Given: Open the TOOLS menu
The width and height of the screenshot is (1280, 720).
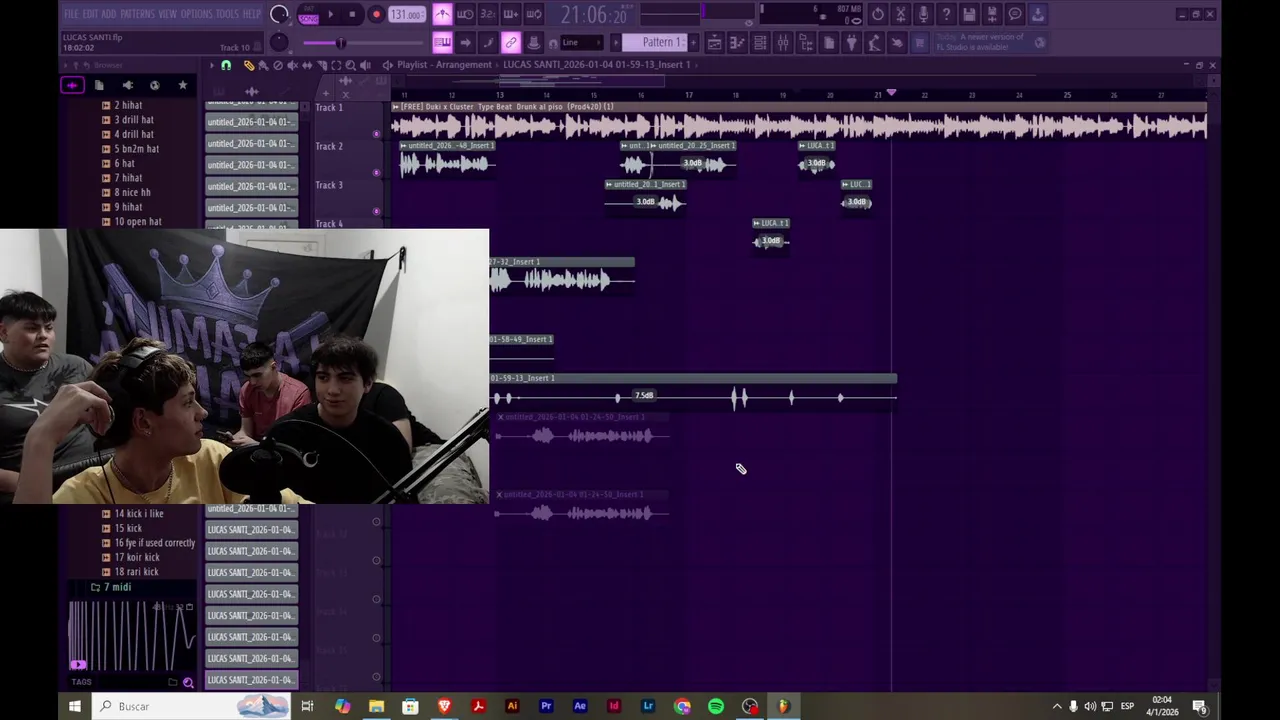Looking at the screenshot, I should tap(228, 14).
